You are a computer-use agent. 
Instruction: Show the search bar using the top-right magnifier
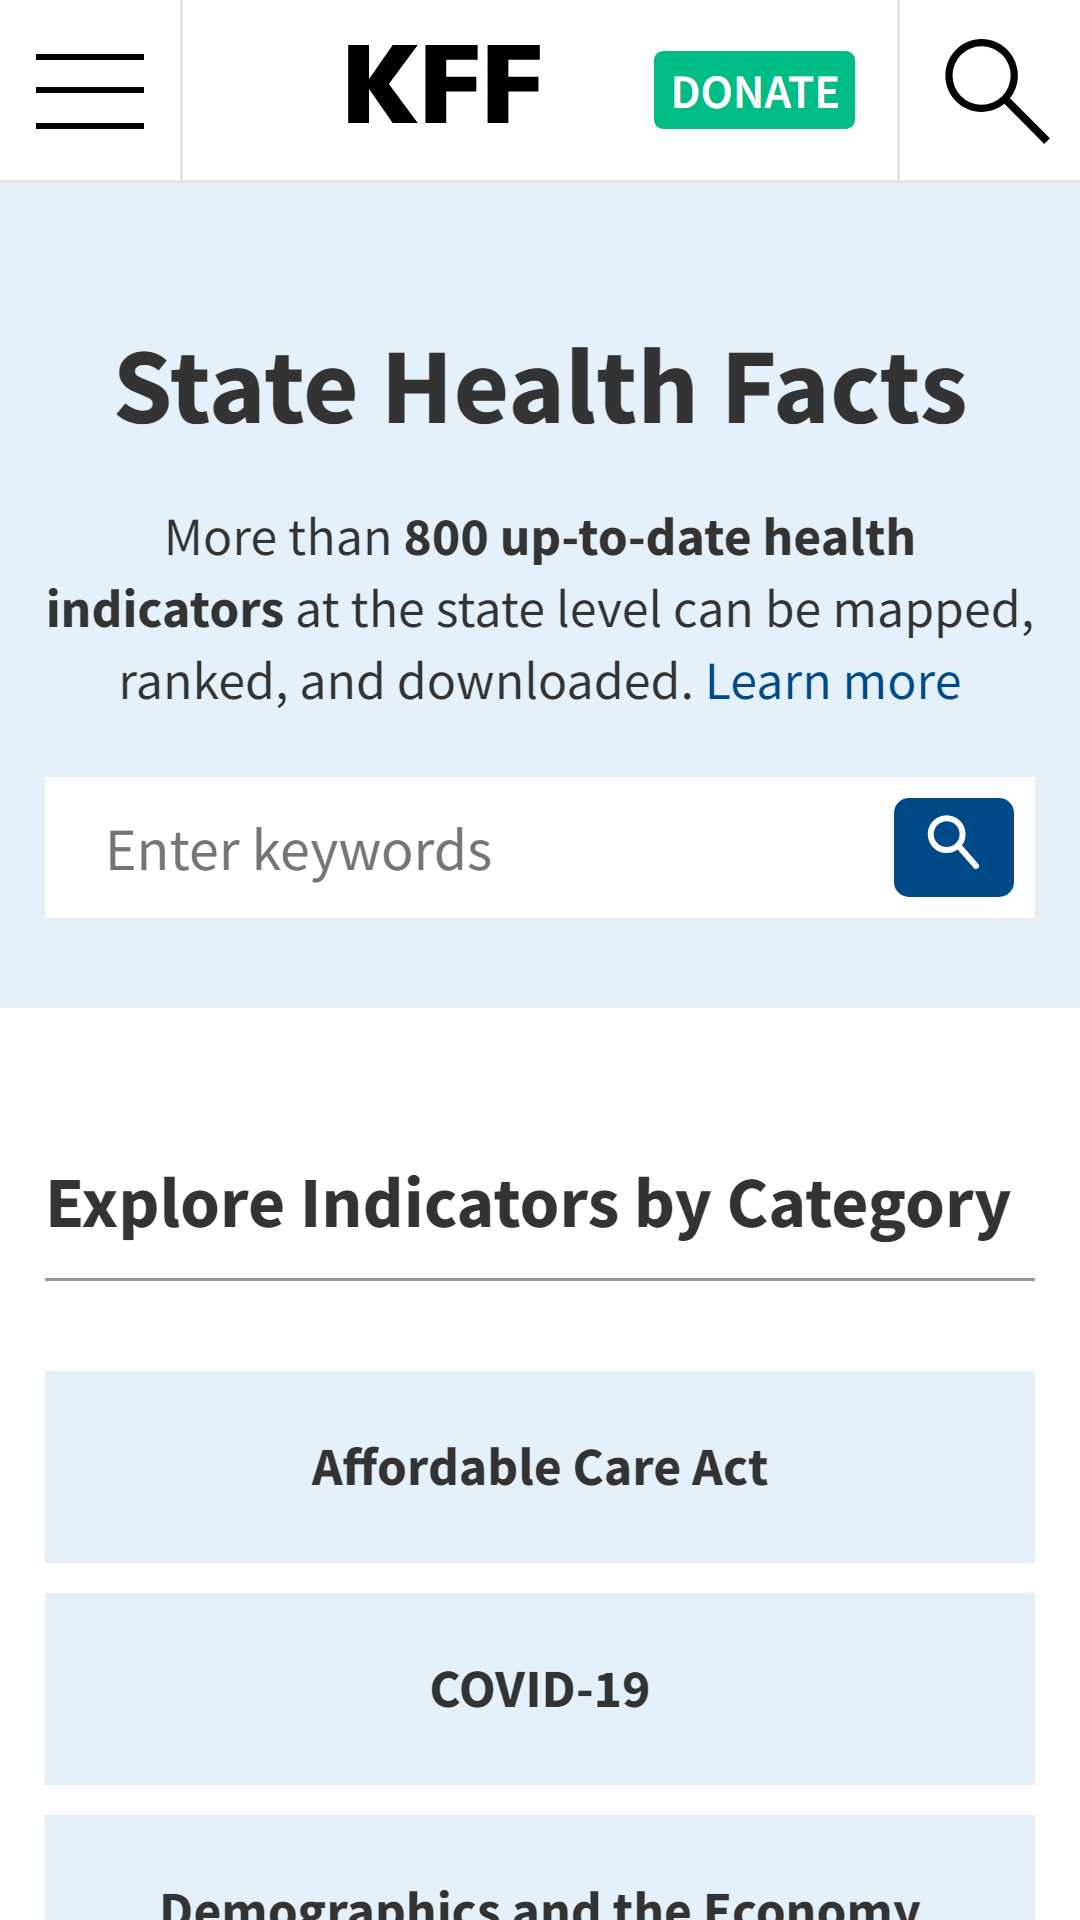[x=997, y=91]
